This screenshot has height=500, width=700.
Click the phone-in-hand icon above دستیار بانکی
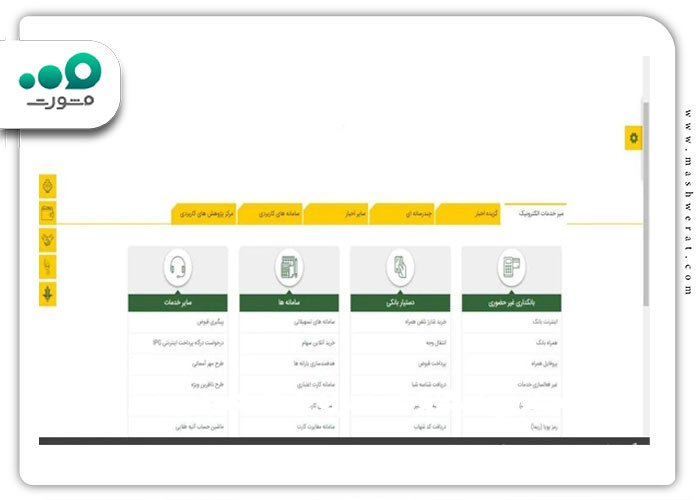400,267
